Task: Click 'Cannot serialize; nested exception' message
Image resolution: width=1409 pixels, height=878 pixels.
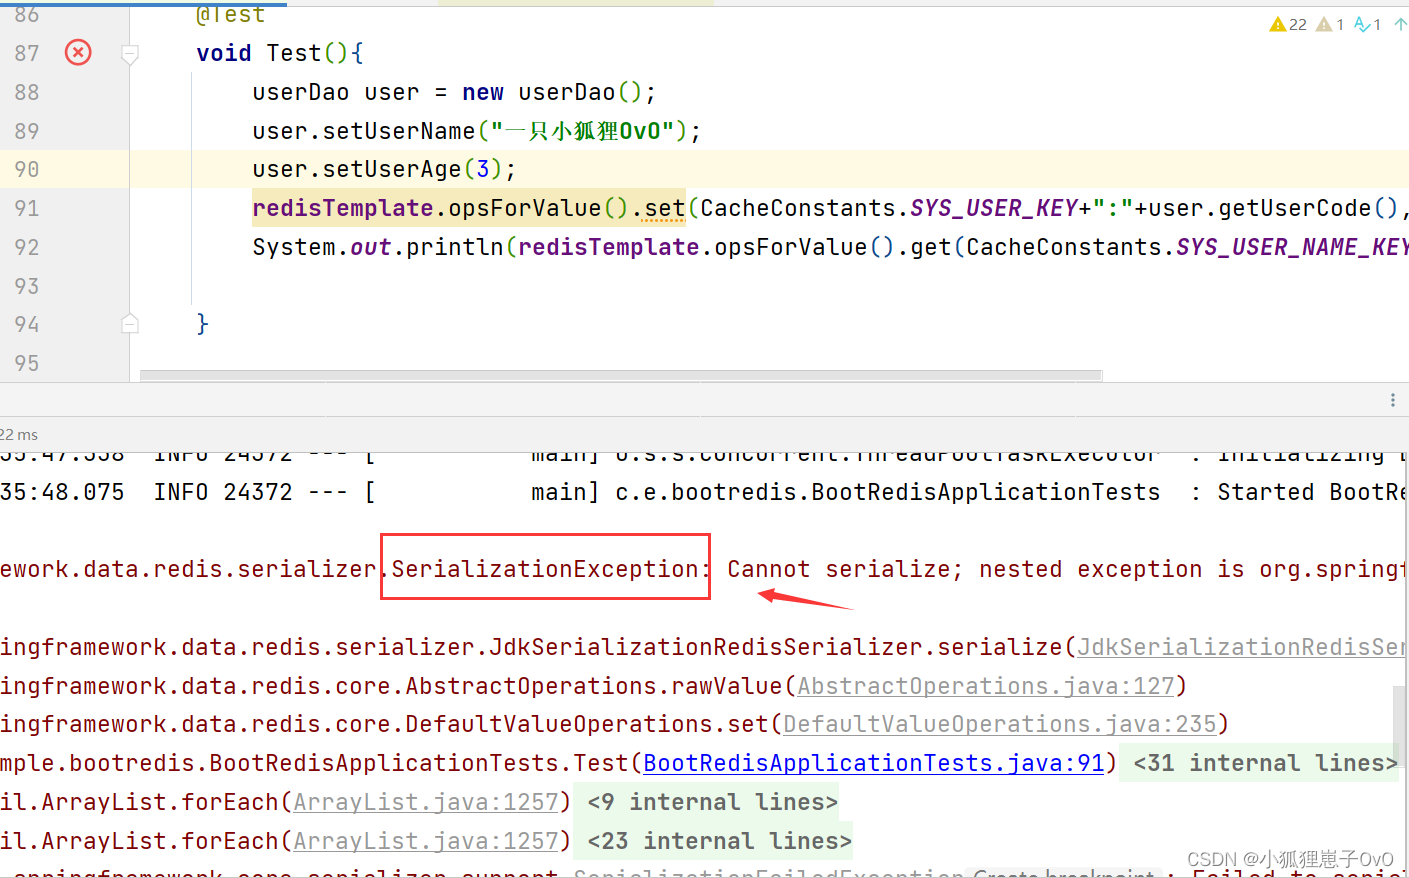Action: (965, 569)
